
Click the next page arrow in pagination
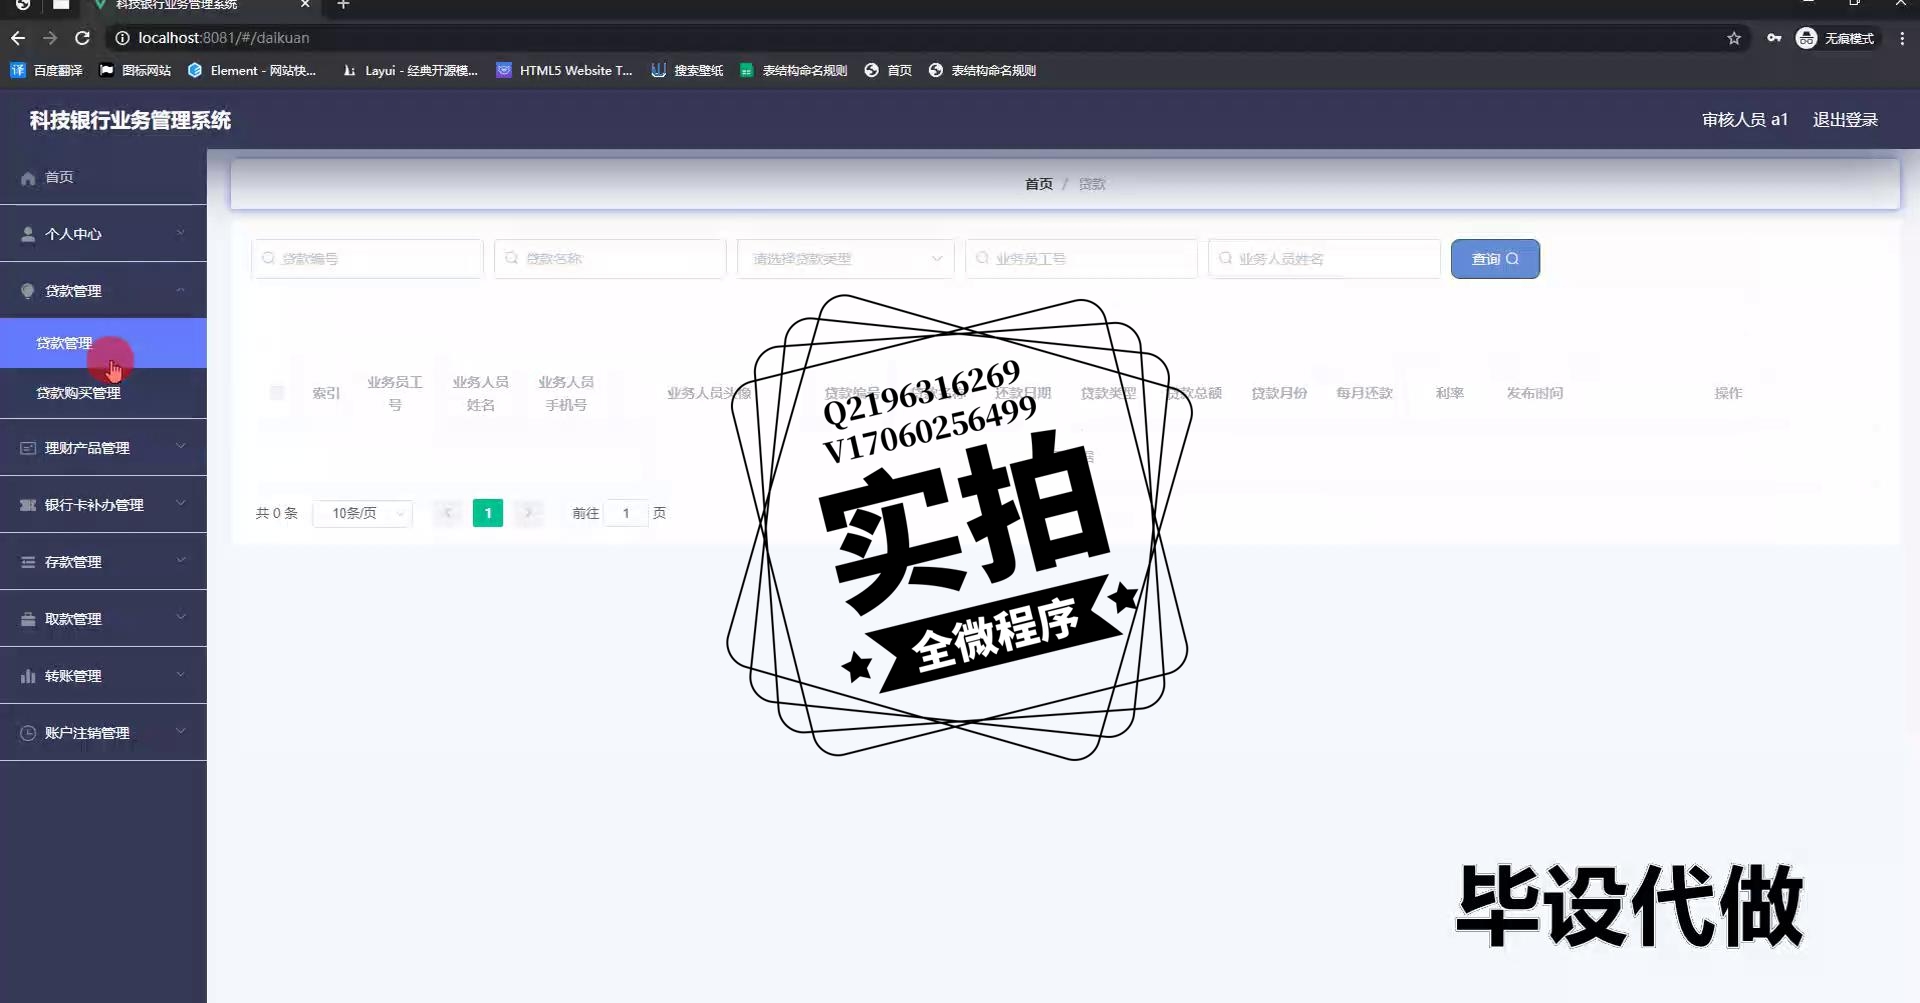click(529, 513)
